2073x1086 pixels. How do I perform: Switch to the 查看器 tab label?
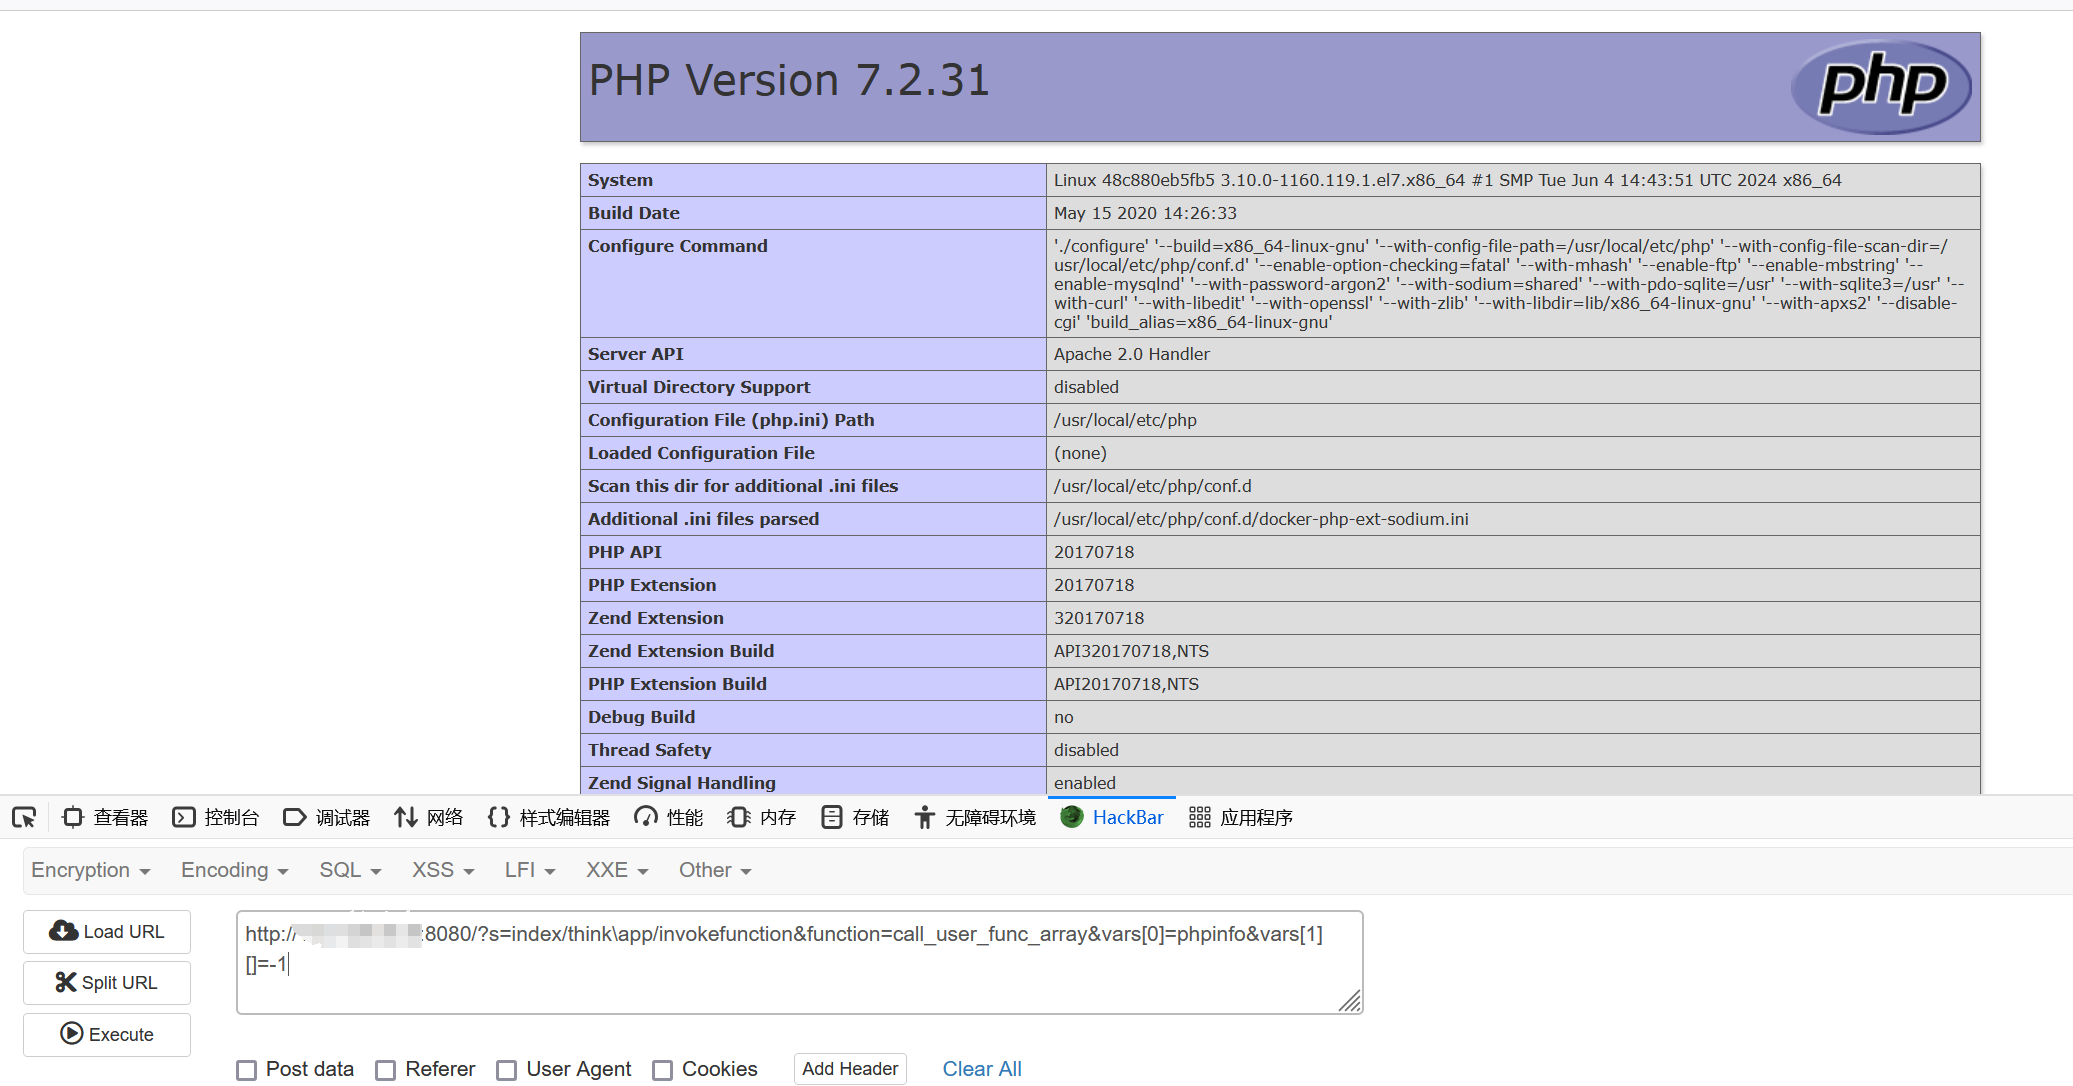coord(121,818)
